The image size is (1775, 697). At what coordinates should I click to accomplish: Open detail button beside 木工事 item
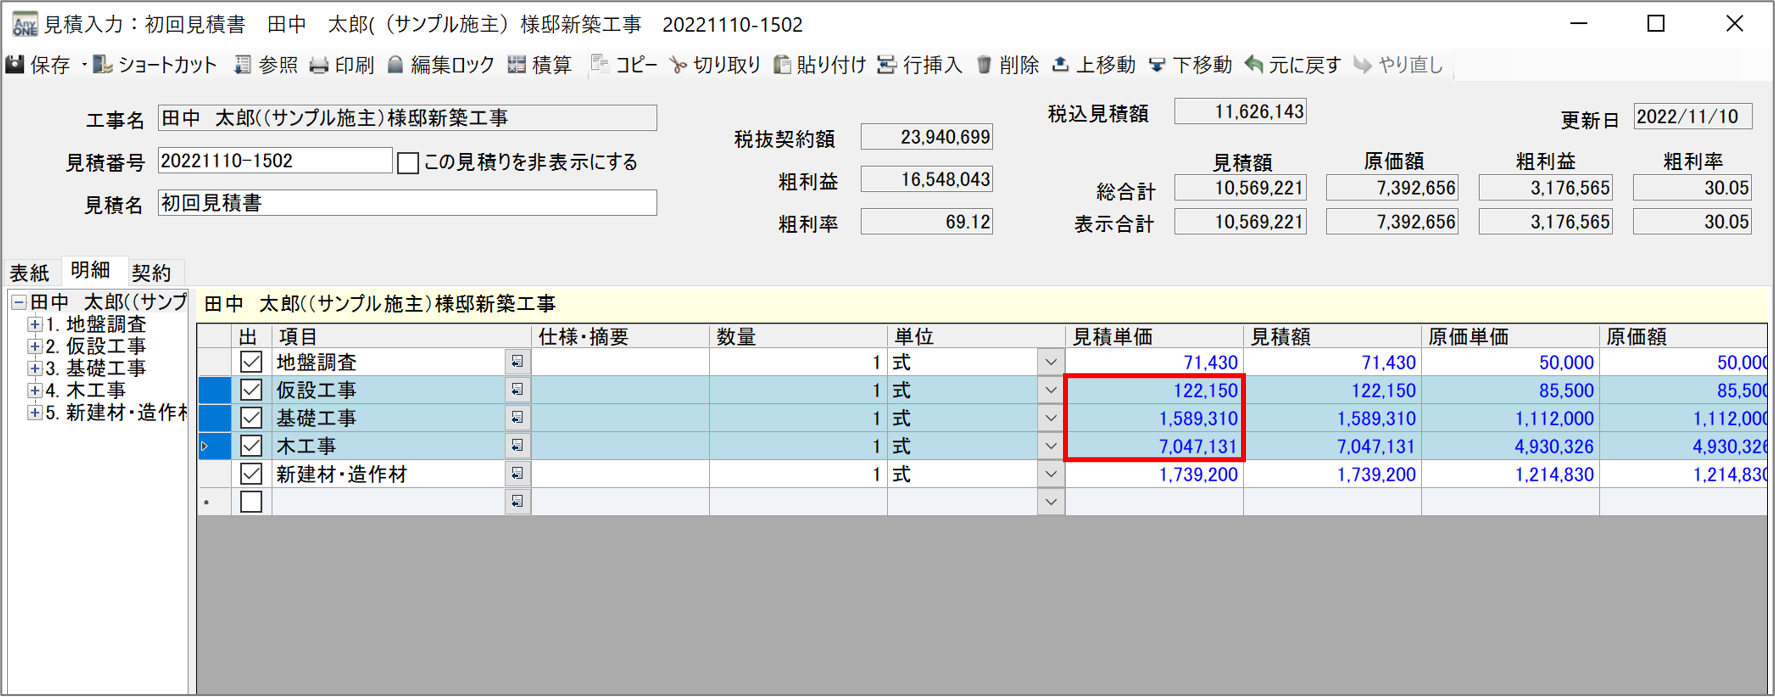517,446
